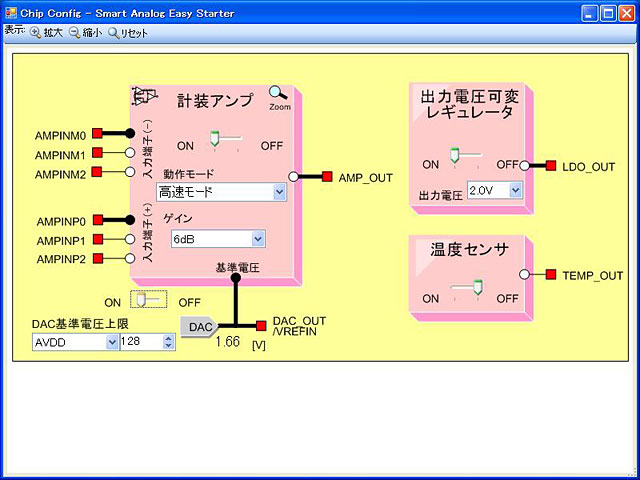Toggle the DAC ON/OFF switch
Screen dimensions: 640x480
point(148,300)
